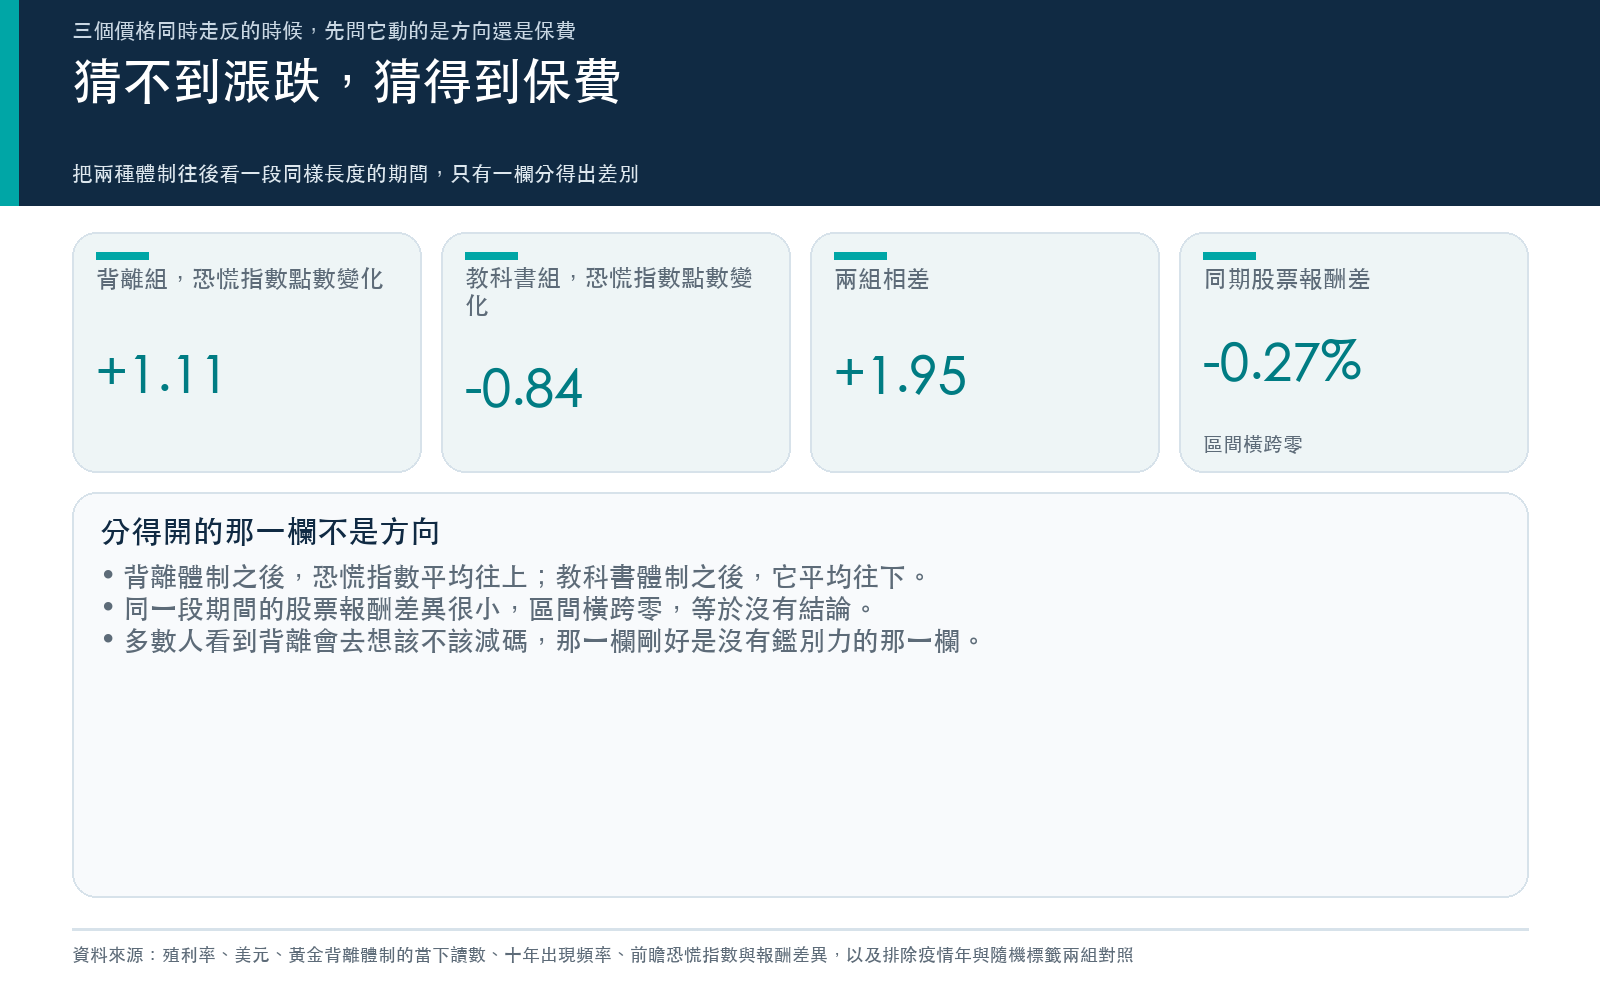Select the kicker line 三個價格同時走反的時候

point(324,31)
